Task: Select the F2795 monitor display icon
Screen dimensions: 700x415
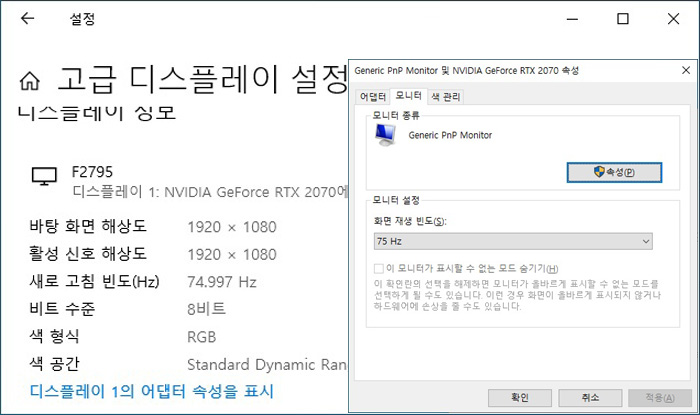Action: (44, 176)
